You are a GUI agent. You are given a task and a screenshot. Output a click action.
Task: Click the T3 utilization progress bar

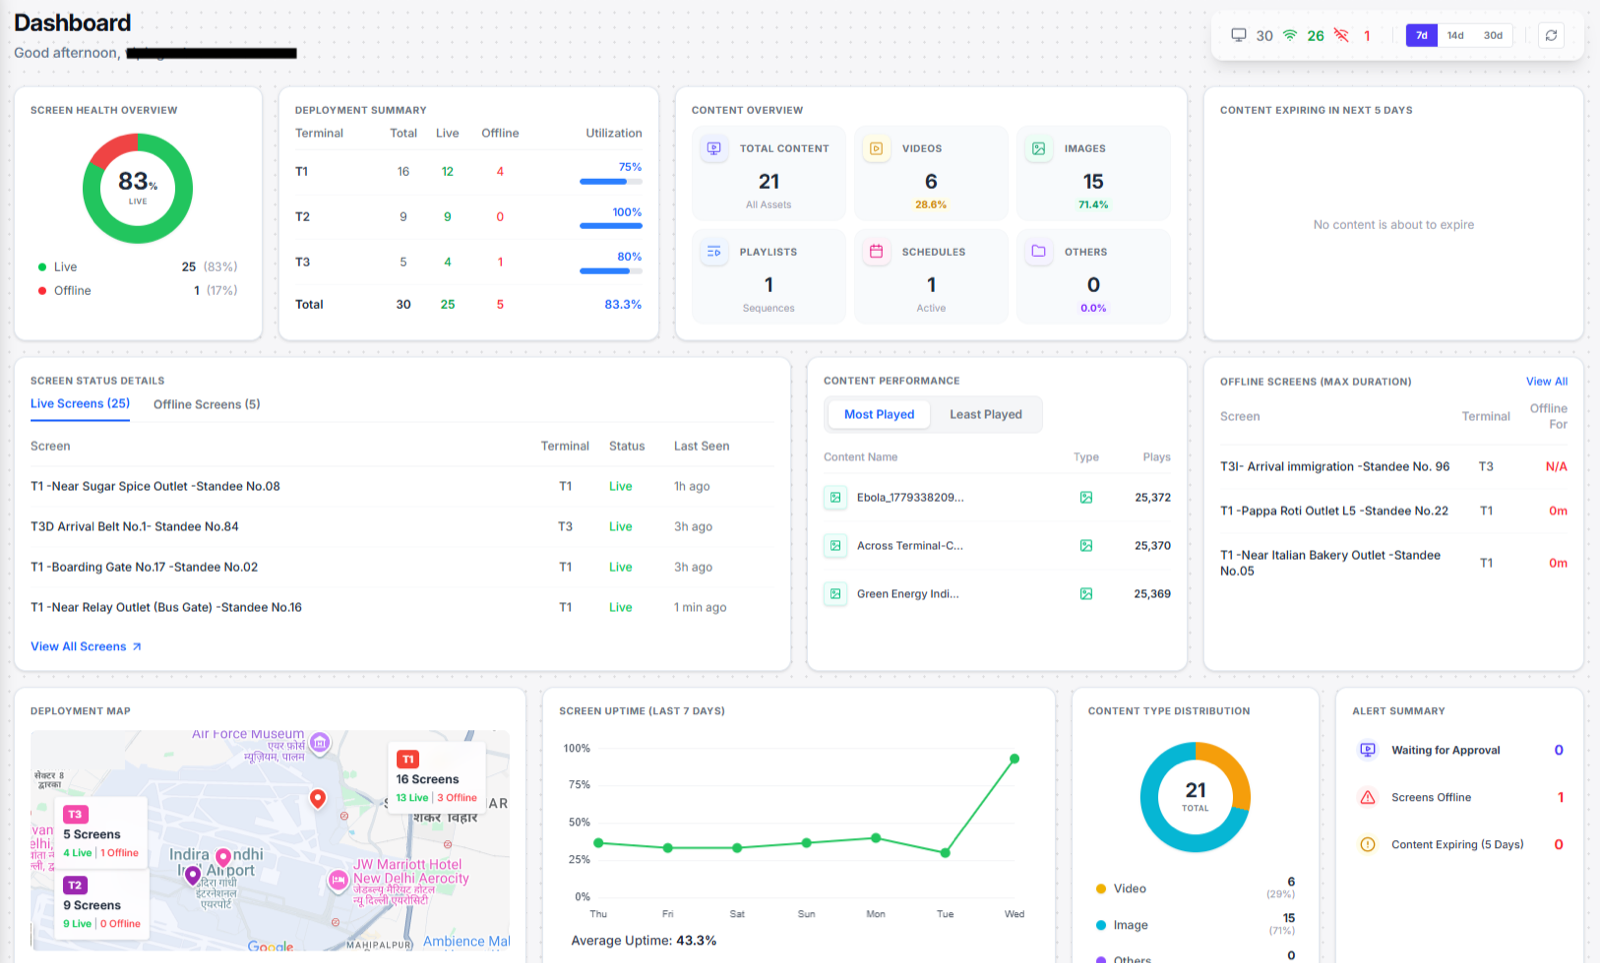pyautogui.click(x=611, y=271)
